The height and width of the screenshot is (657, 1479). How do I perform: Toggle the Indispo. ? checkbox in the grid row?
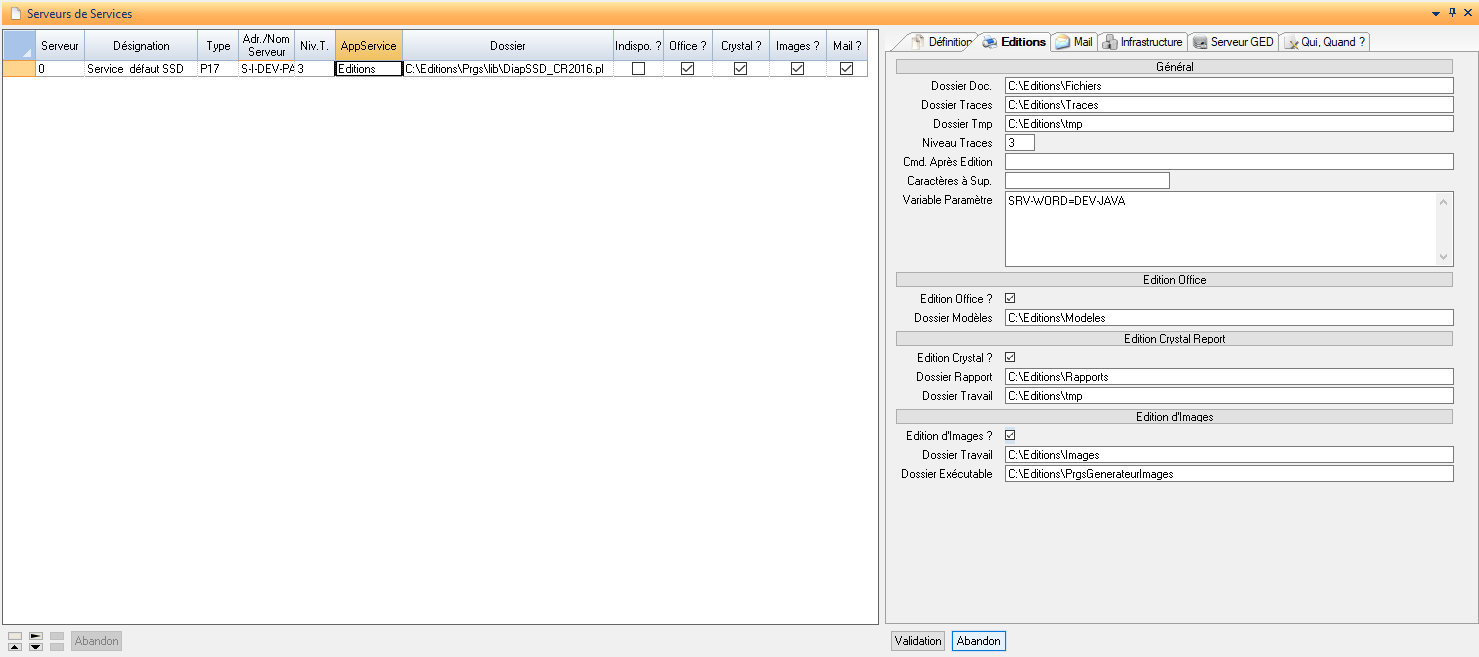(638, 69)
